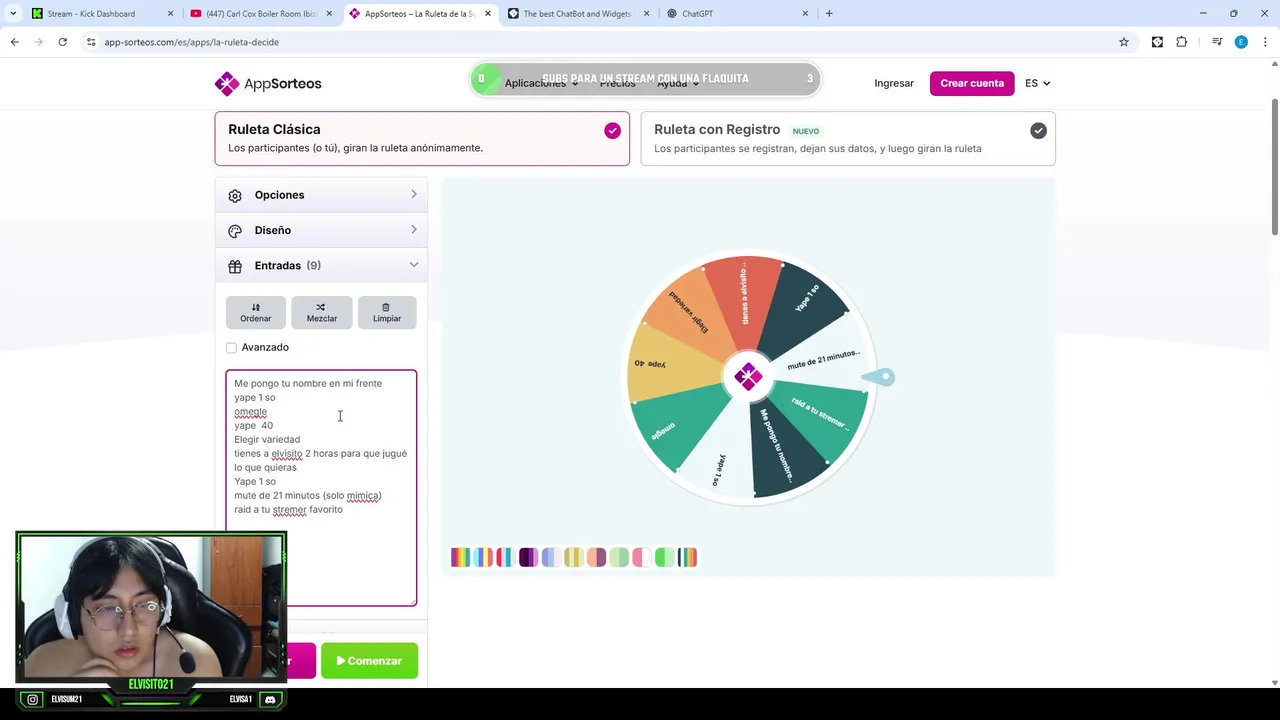
Task: Click the entry line 'yape 40'
Action: 253,425
